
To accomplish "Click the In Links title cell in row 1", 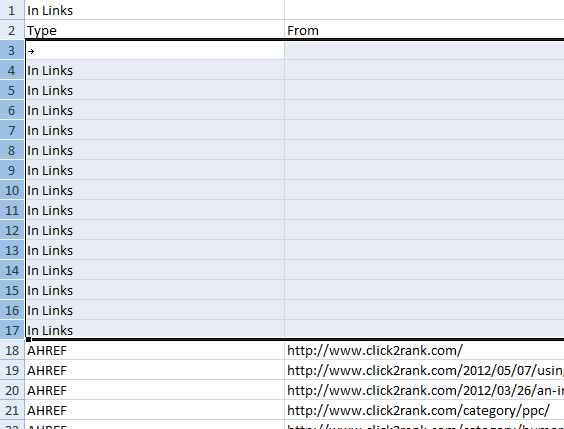I will [x=155, y=10].
